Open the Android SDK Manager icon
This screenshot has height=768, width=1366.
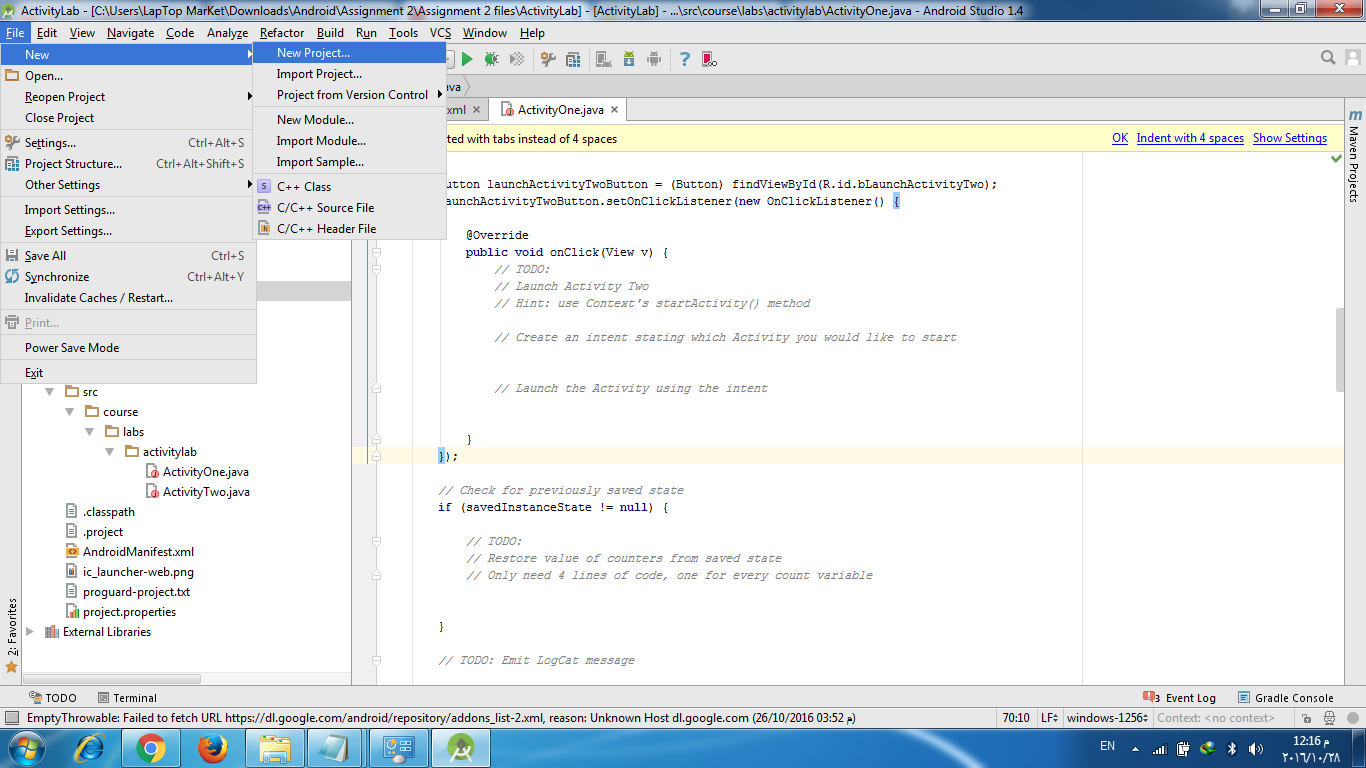[x=628, y=59]
